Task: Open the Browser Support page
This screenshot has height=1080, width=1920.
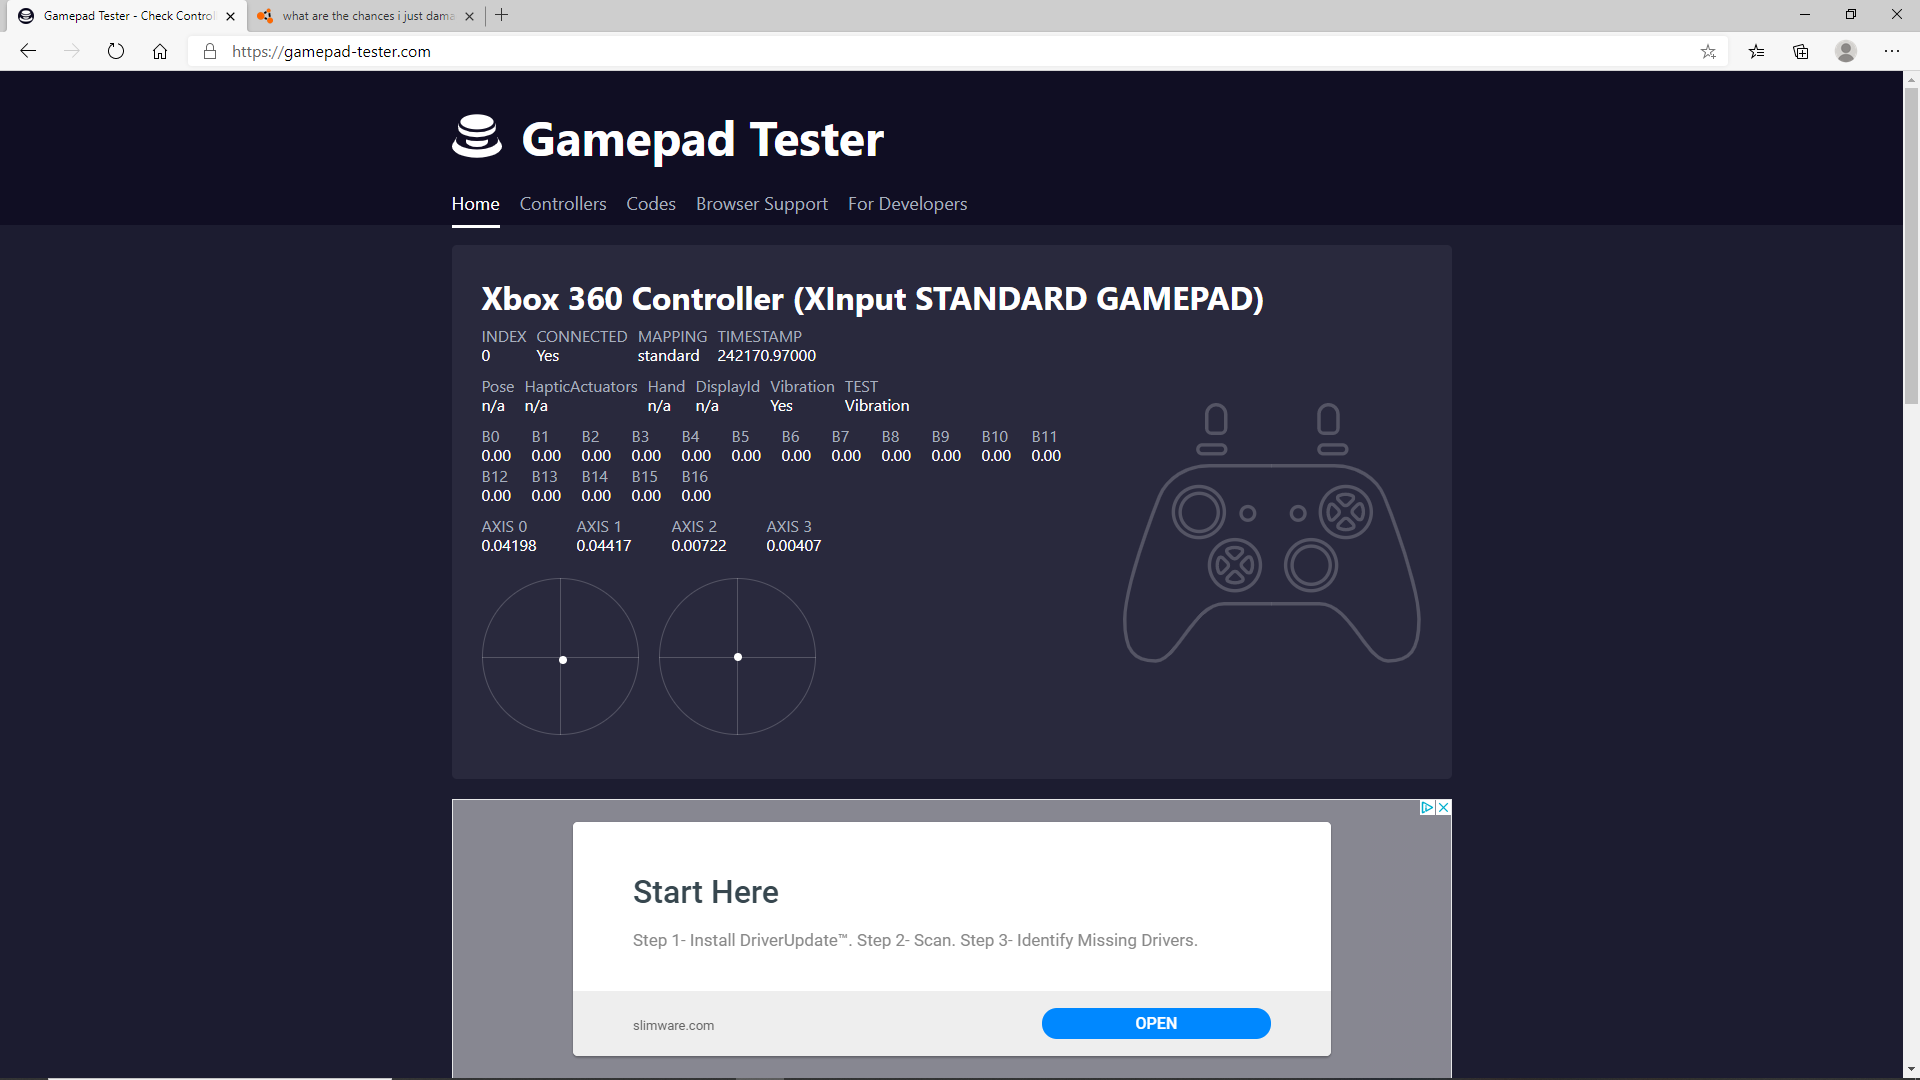Action: tap(762, 204)
